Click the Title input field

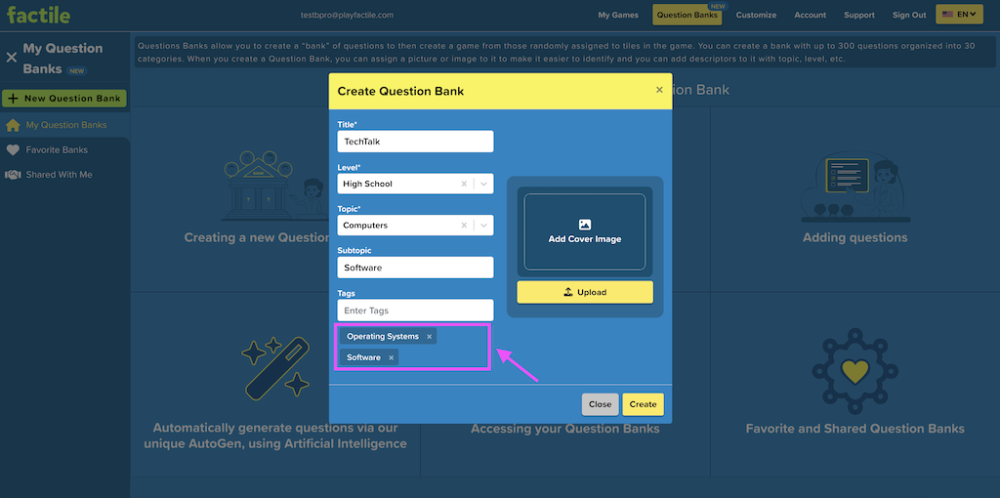(x=415, y=142)
